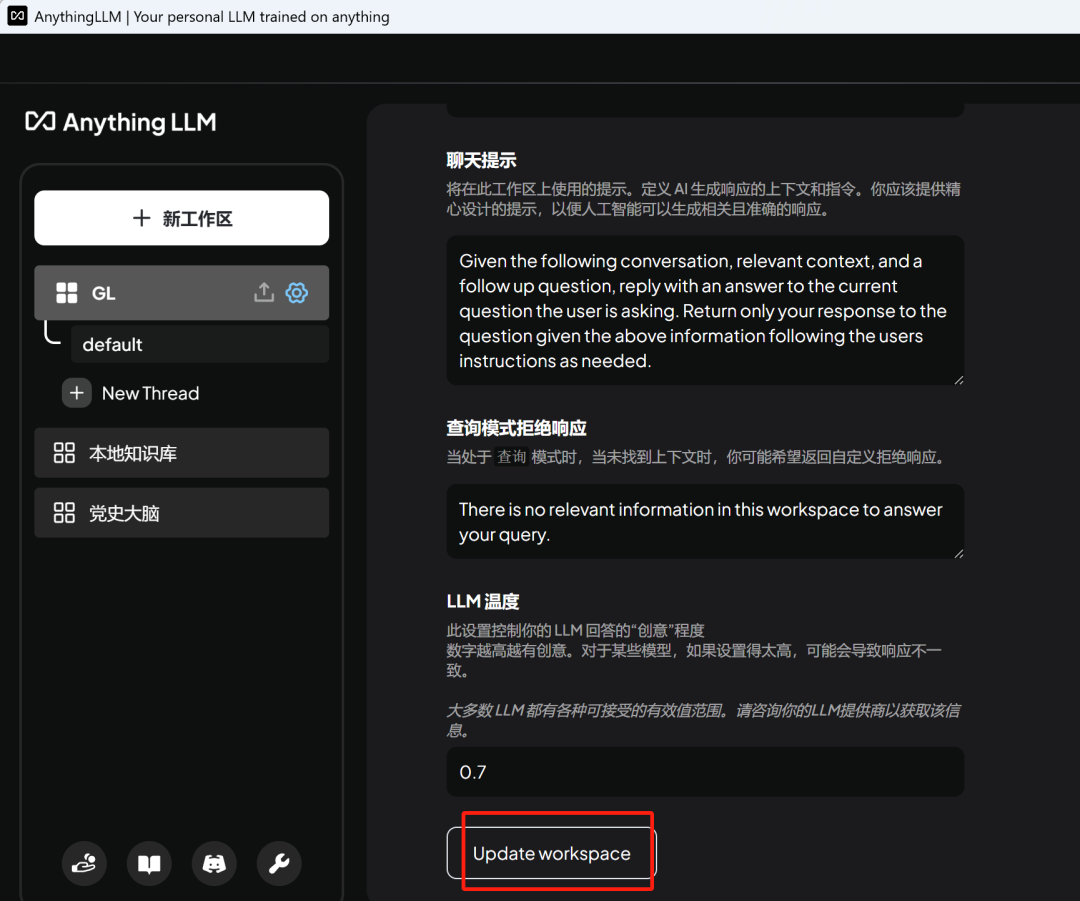Click the AnythingLLM logo in sidebar
The width and height of the screenshot is (1080, 901).
point(121,122)
